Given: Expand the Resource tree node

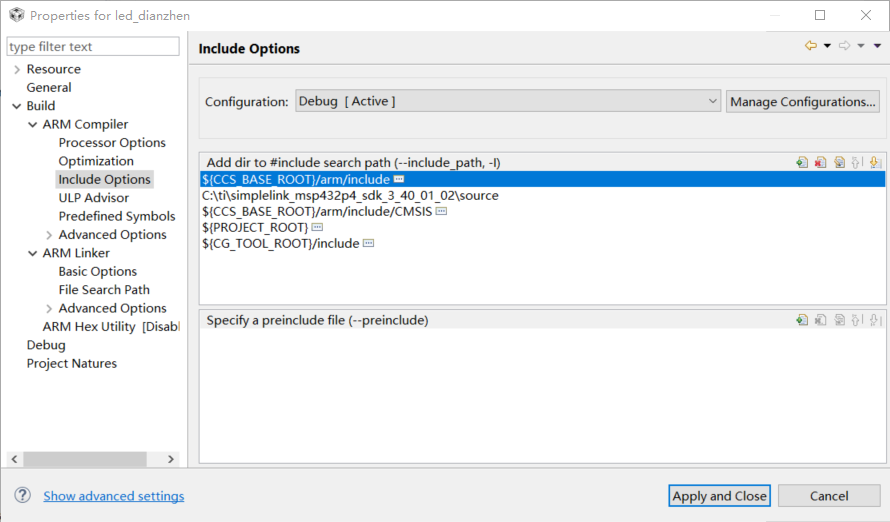Looking at the screenshot, I should tap(17, 69).
